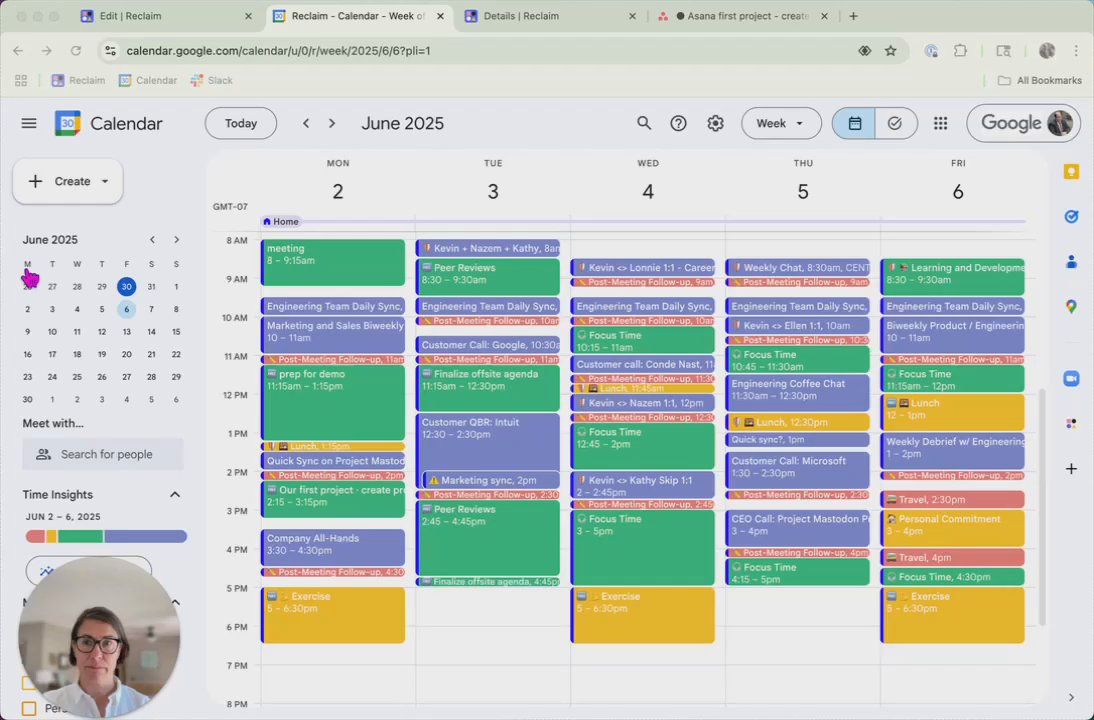This screenshot has height=720, width=1094.
Task: Click the Search for people field
Action: pyautogui.click(x=103, y=454)
